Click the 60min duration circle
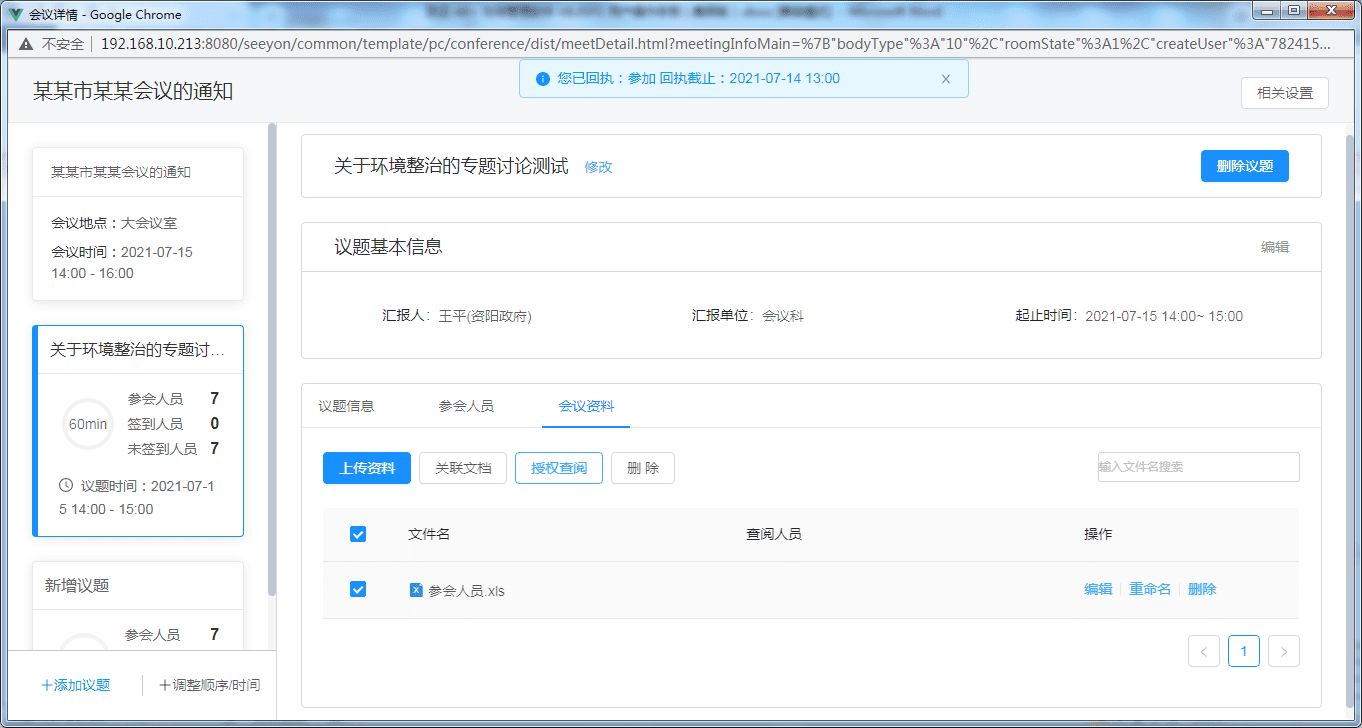1362x728 pixels. 88,424
